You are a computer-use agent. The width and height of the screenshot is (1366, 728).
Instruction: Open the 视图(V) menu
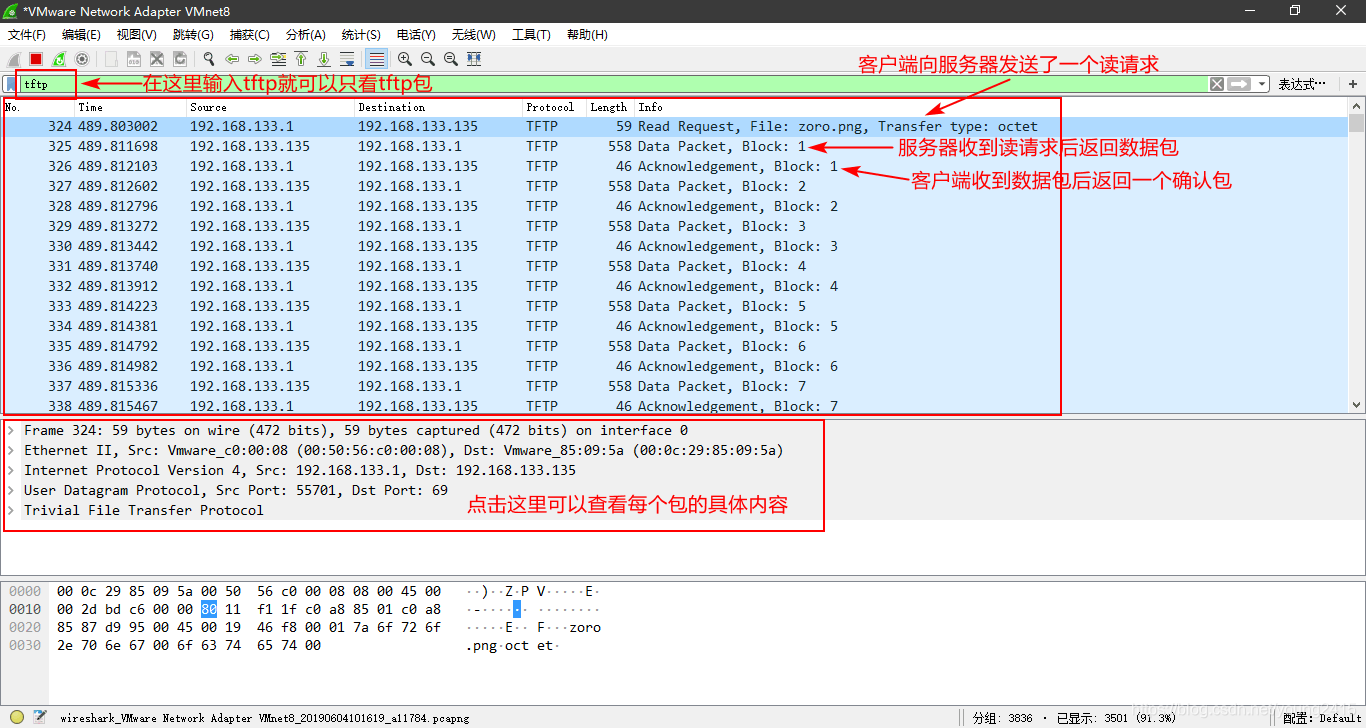click(x=136, y=35)
